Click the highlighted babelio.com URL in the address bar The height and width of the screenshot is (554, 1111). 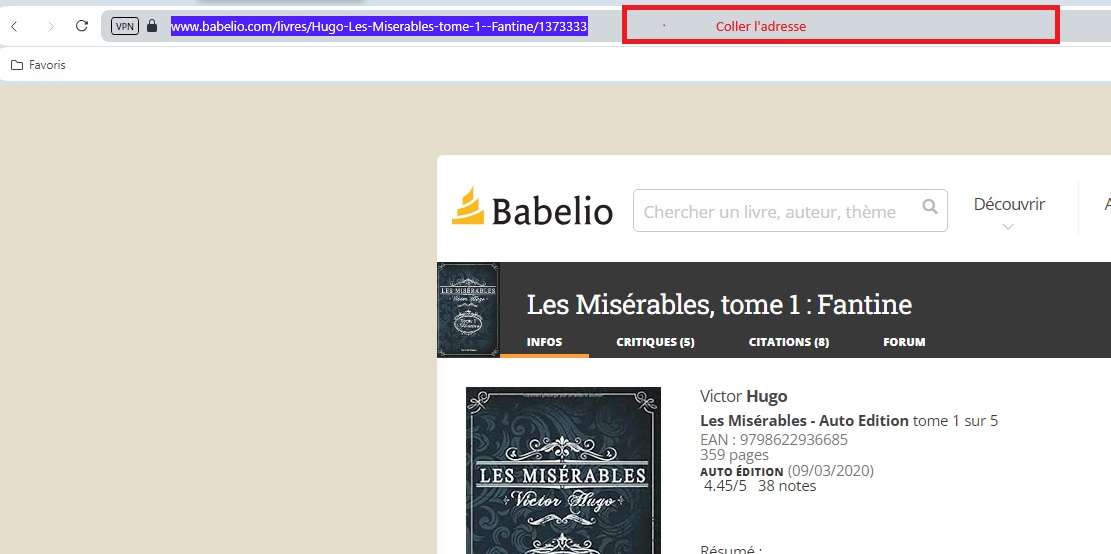tap(379, 26)
